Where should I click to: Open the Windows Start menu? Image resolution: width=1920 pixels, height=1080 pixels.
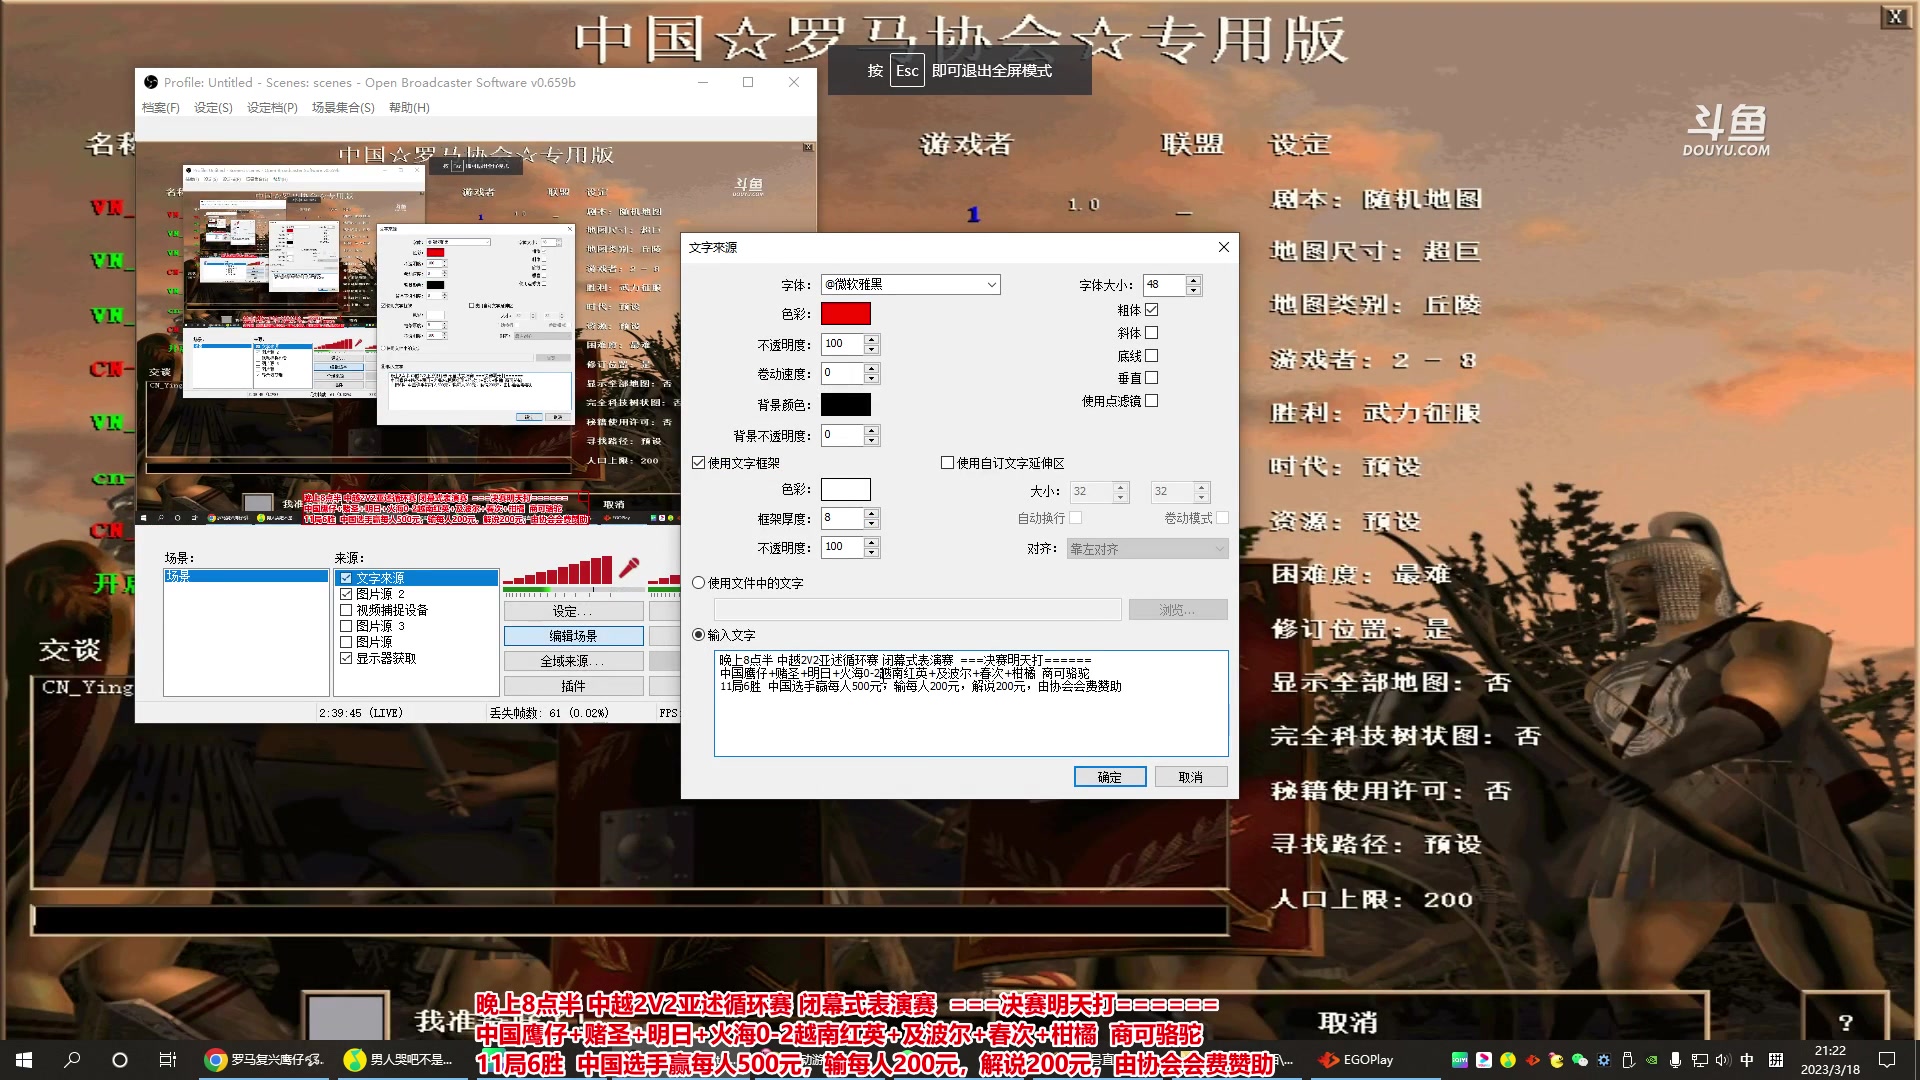[24, 1060]
